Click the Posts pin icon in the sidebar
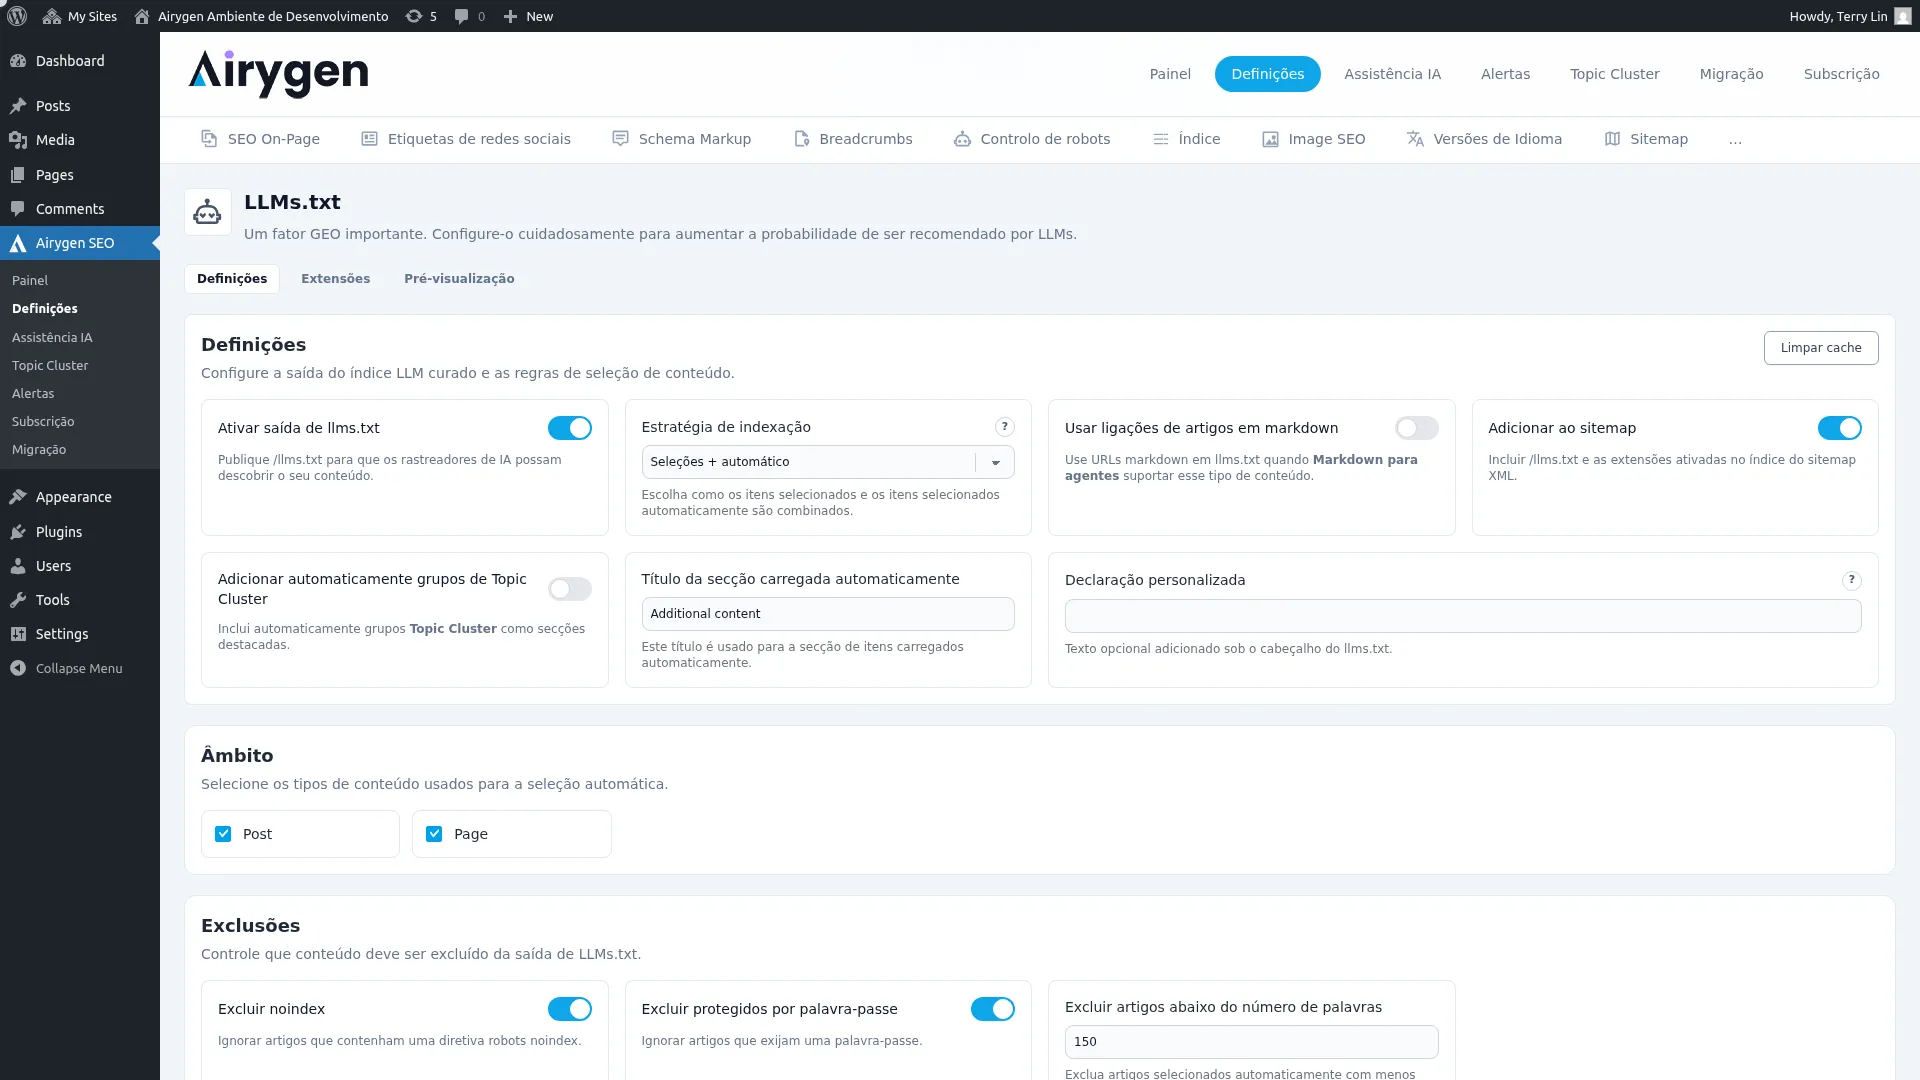Screen dimensions: 1920x1080 tap(18, 106)
